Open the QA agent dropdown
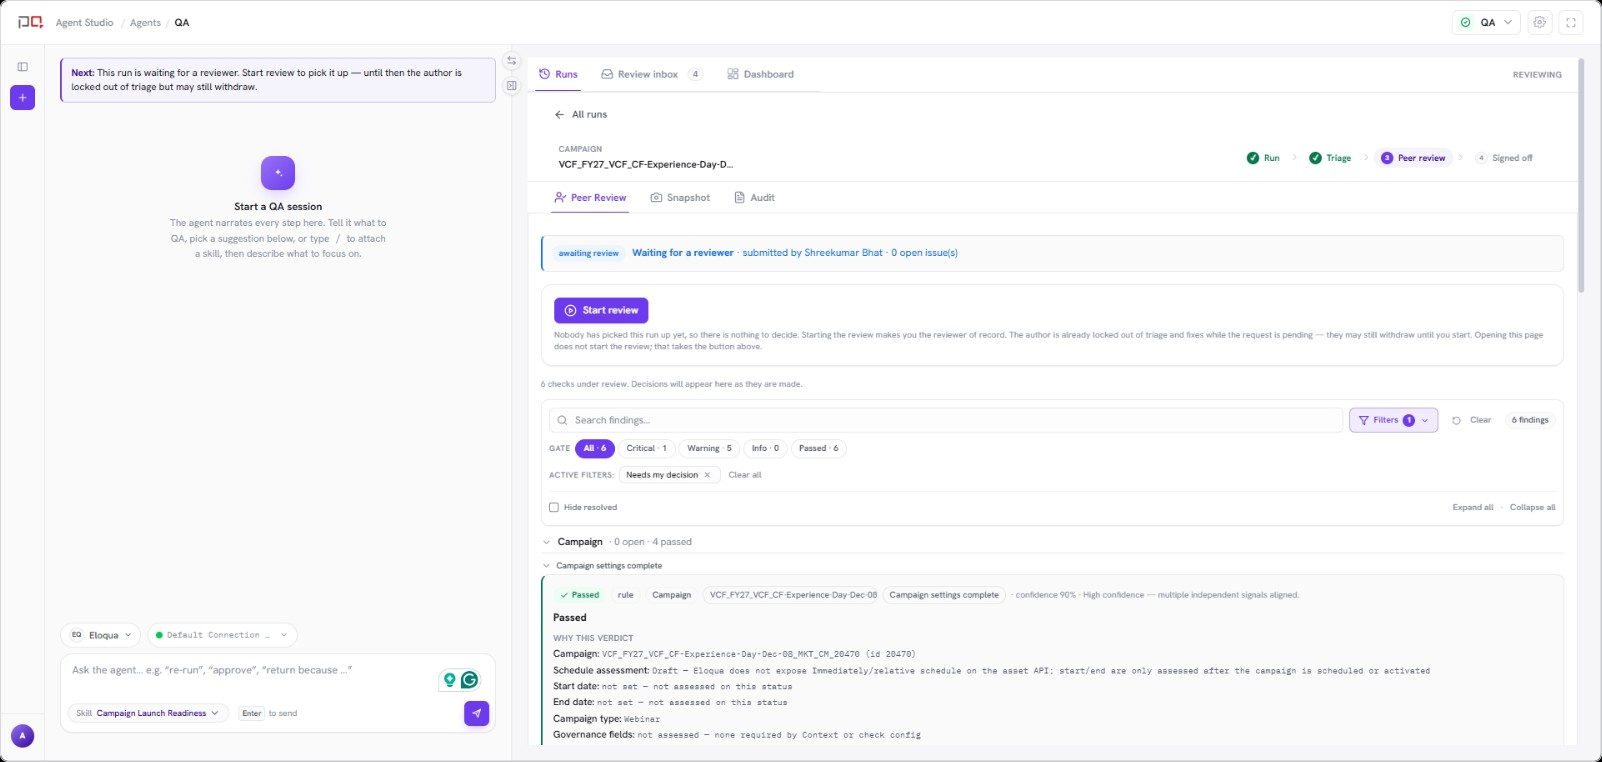Image resolution: width=1602 pixels, height=762 pixels. 1486,22
